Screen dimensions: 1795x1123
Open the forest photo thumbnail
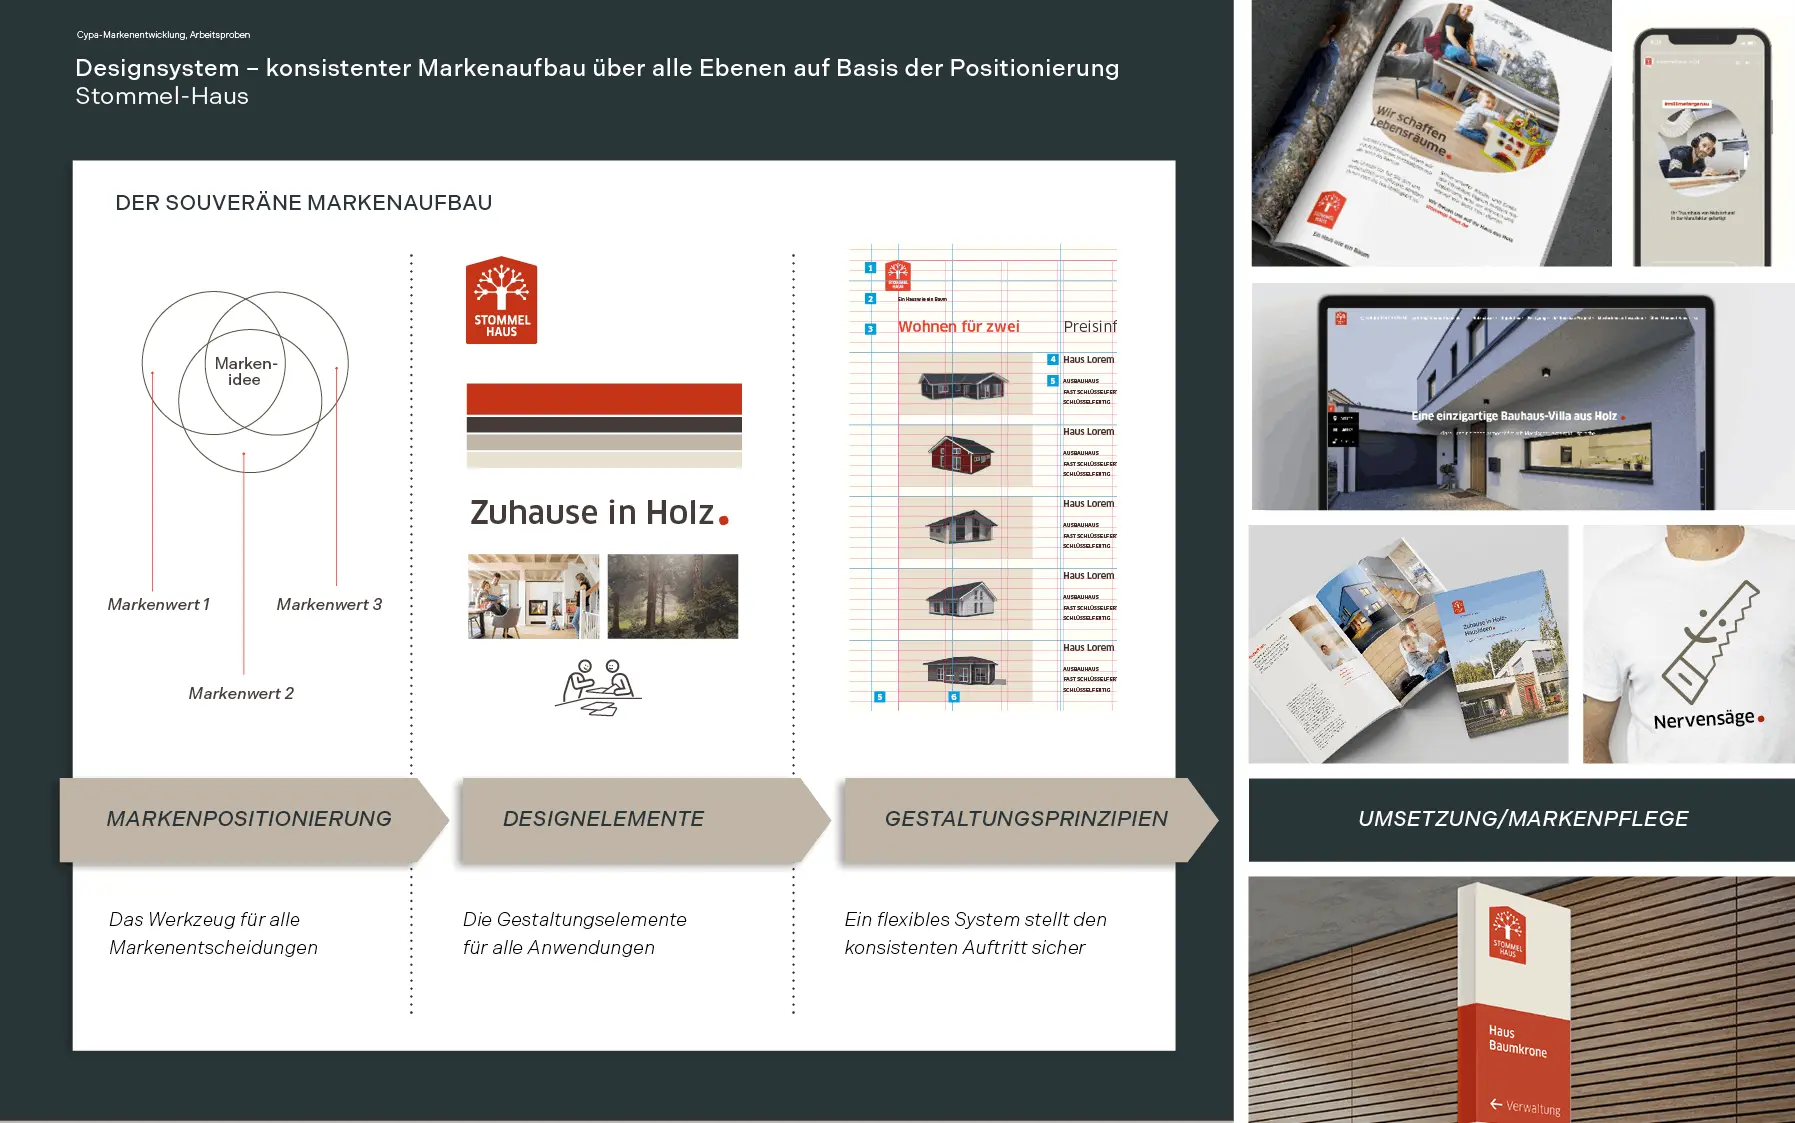(x=673, y=596)
